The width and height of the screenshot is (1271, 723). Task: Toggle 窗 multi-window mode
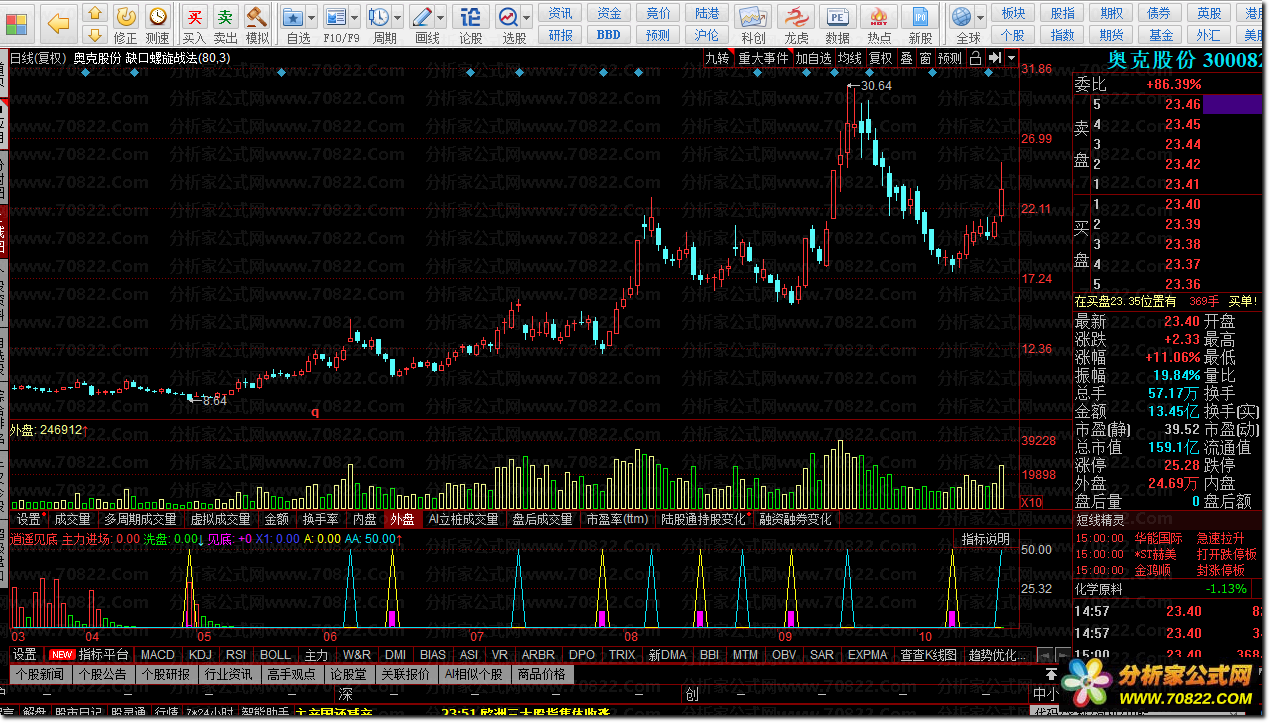click(x=925, y=58)
